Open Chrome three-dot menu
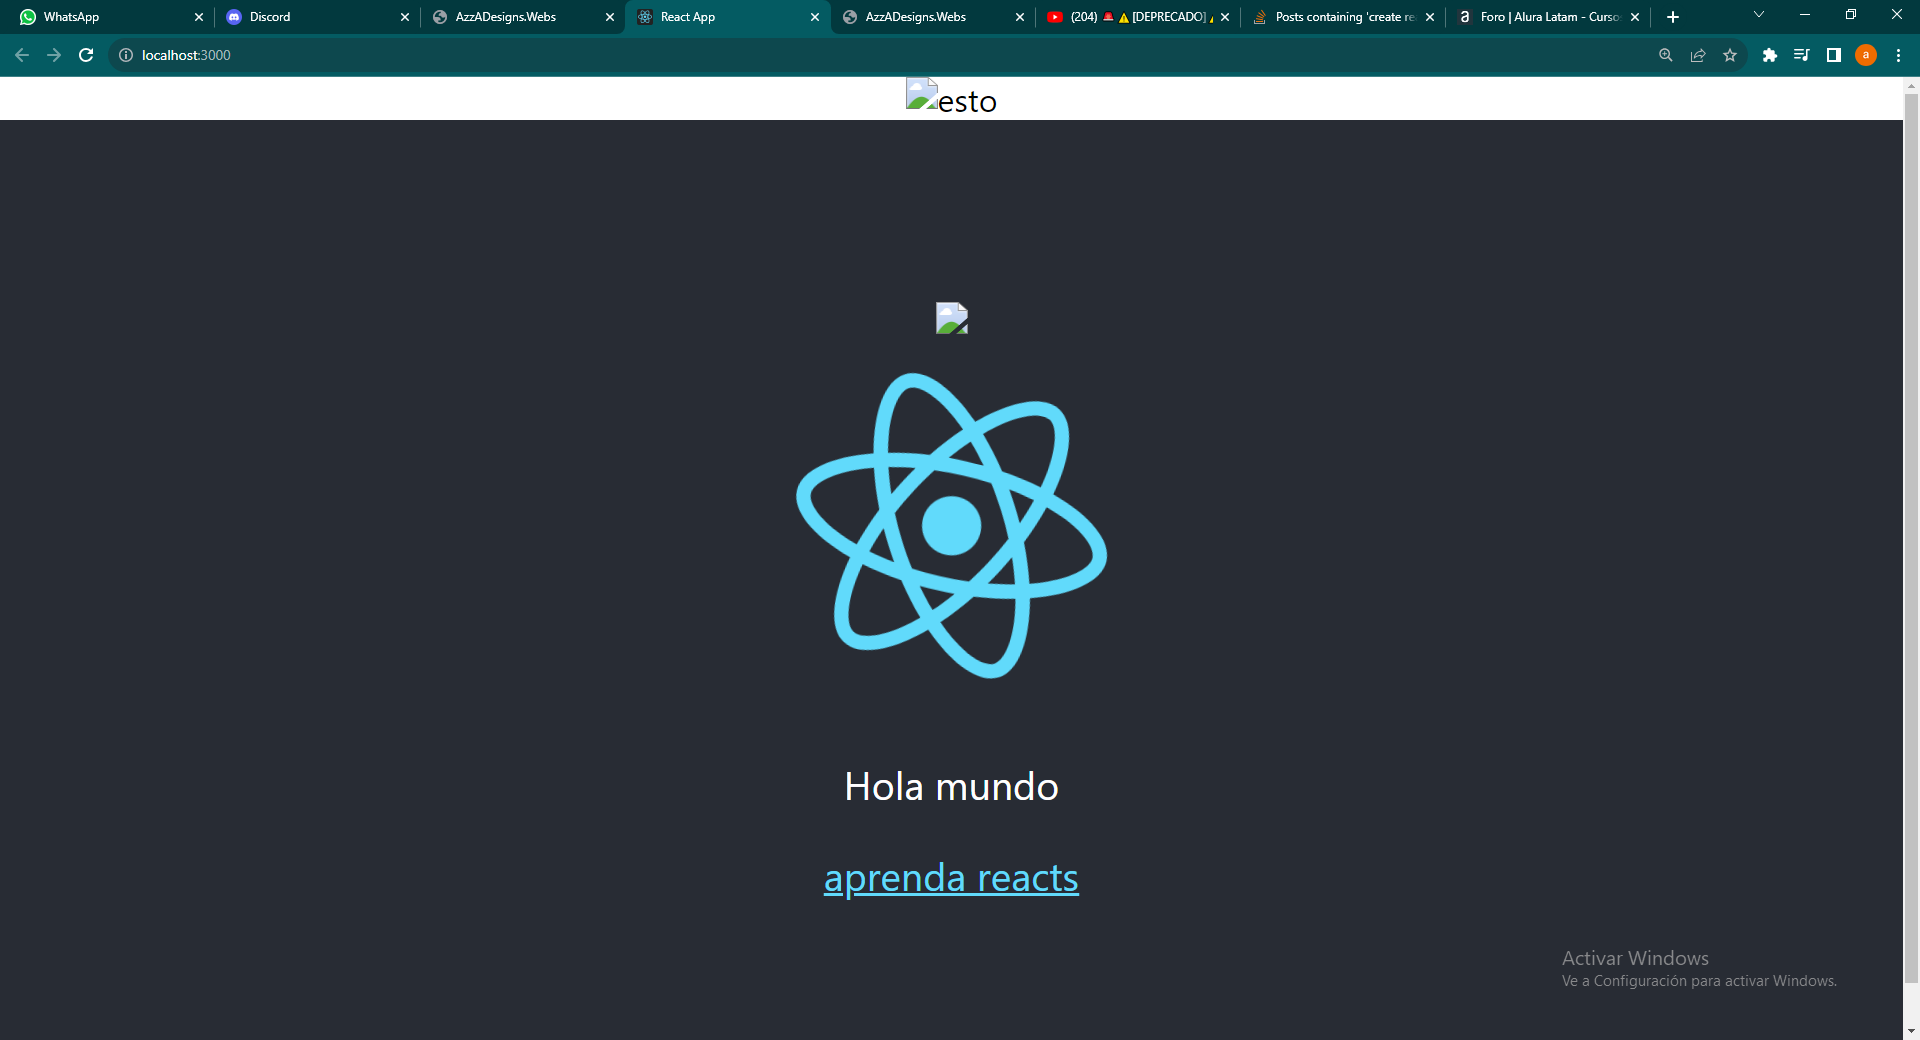Screen dimensions: 1920x1040 click(1898, 55)
